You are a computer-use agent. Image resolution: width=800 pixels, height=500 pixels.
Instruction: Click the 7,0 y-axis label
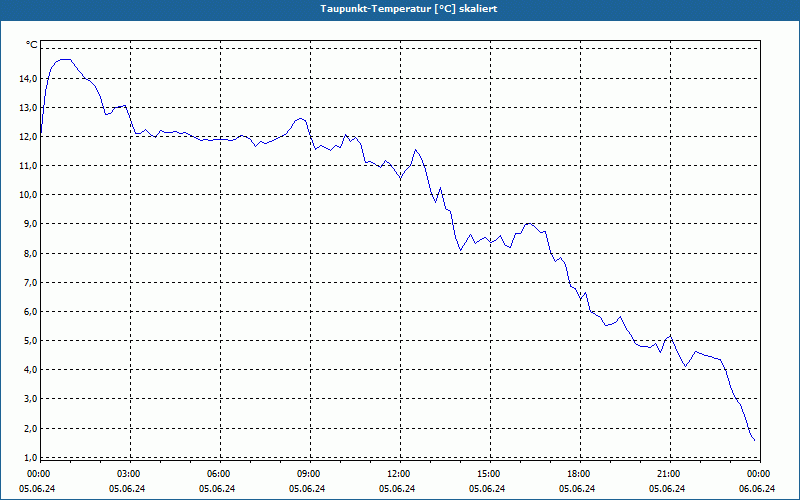(x=30, y=283)
